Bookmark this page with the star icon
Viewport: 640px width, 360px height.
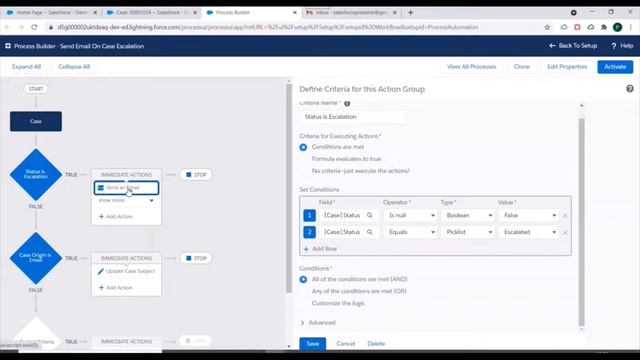[547, 27]
